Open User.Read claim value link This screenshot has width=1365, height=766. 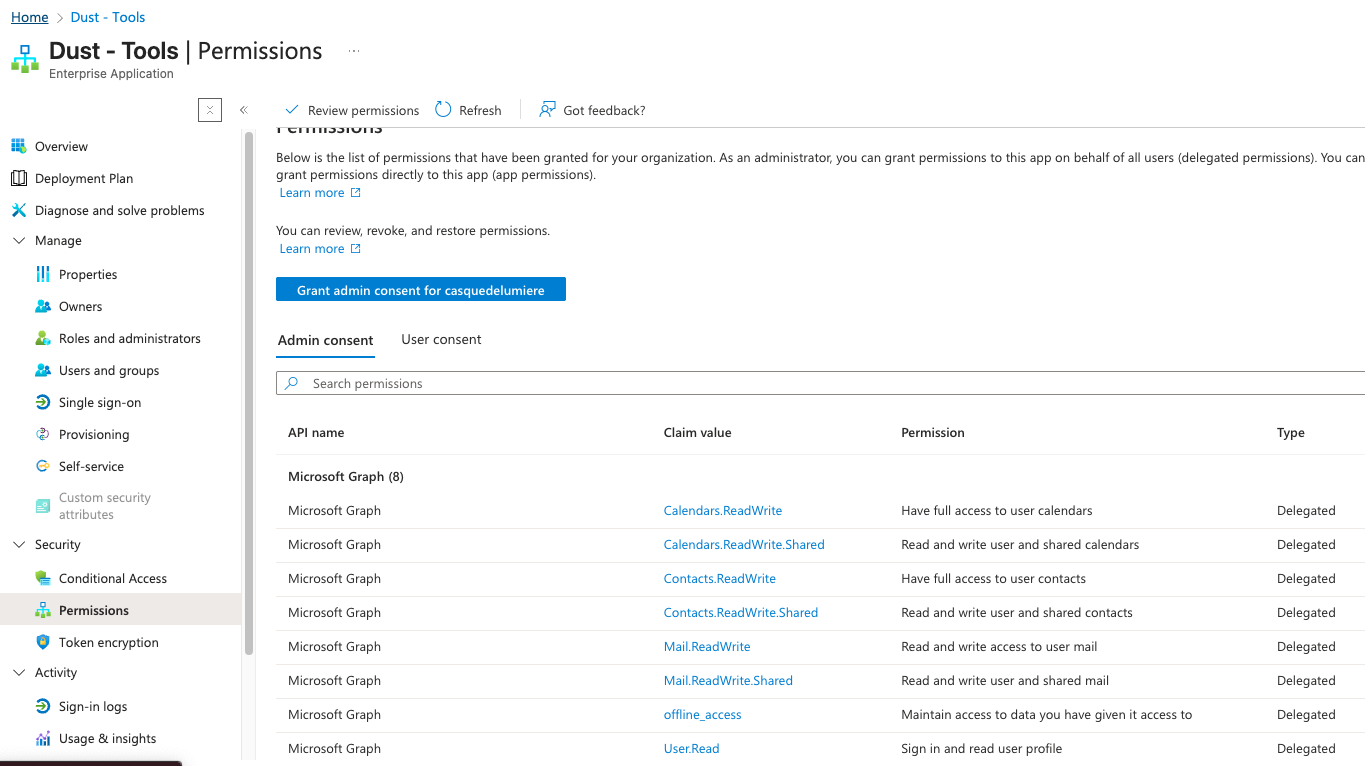click(692, 749)
